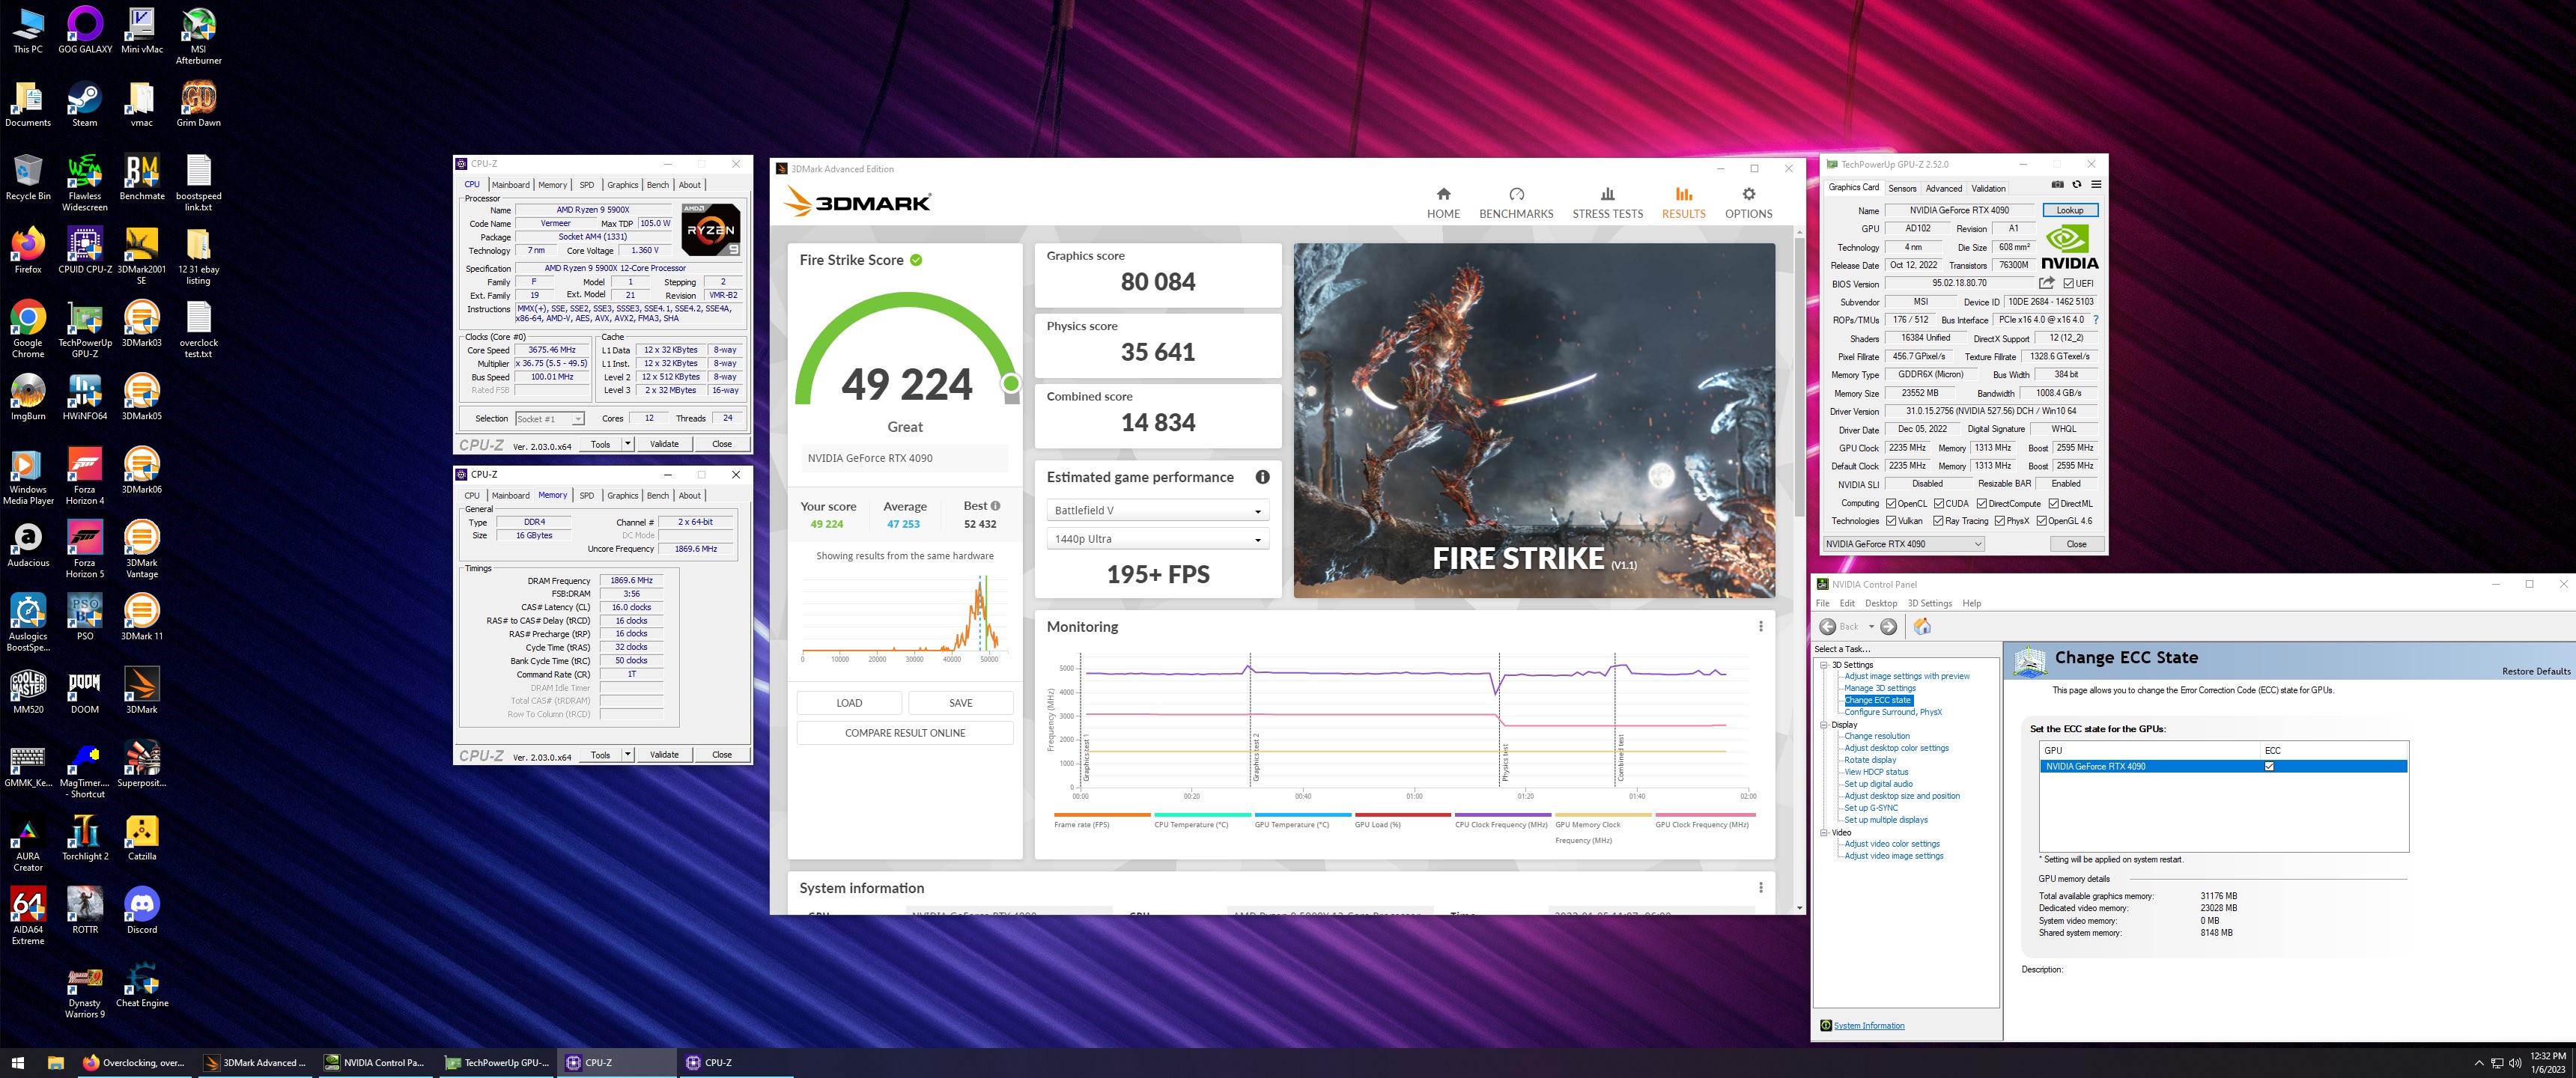This screenshot has width=2576, height=1078.
Task: Open the OPTIONS gear in 3DMark
Action: pos(1748,194)
